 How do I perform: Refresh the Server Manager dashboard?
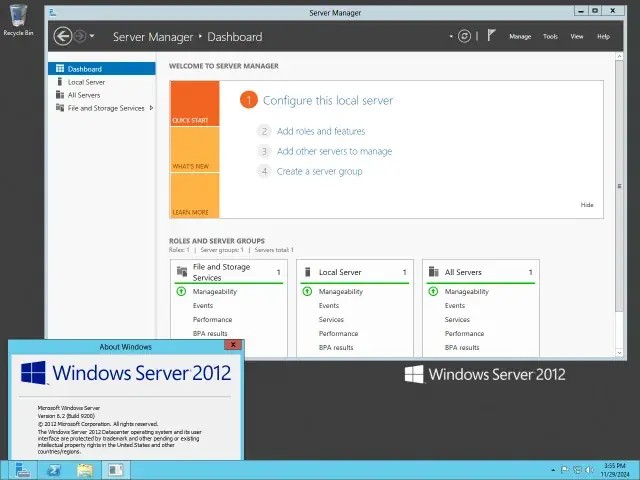point(464,36)
